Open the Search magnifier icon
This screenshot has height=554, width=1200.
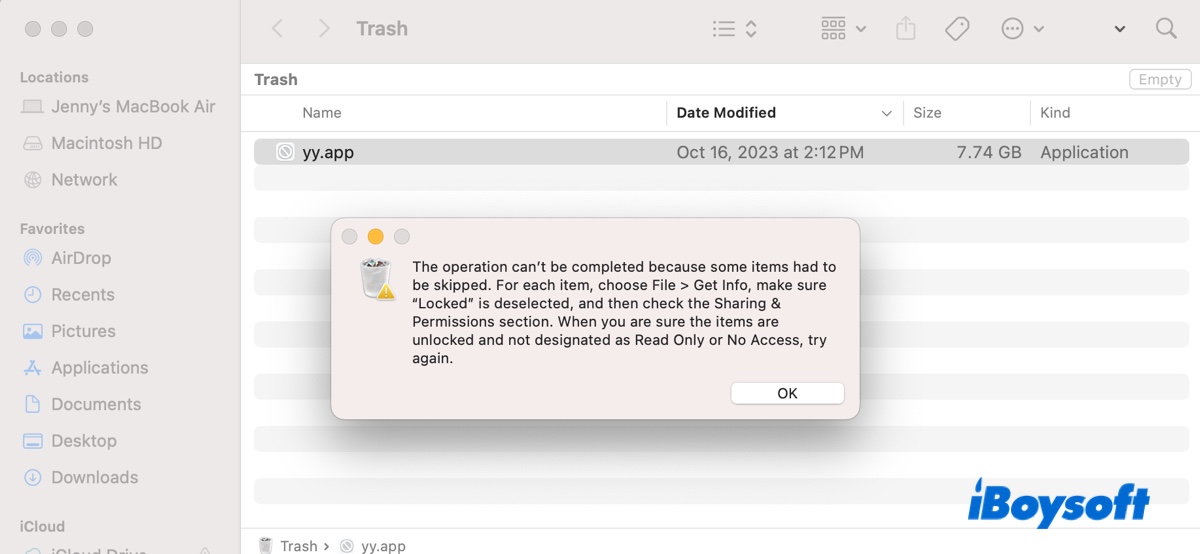pyautogui.click(x=1166, y=28)
